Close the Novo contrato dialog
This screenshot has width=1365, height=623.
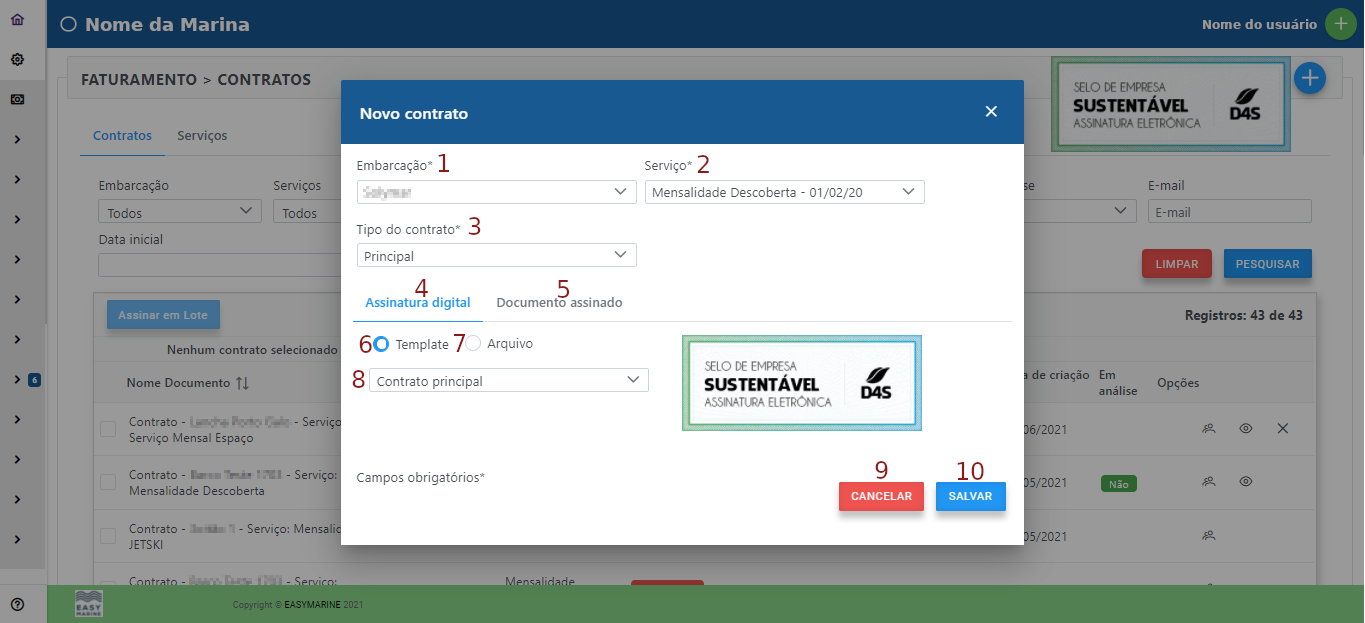991,112
